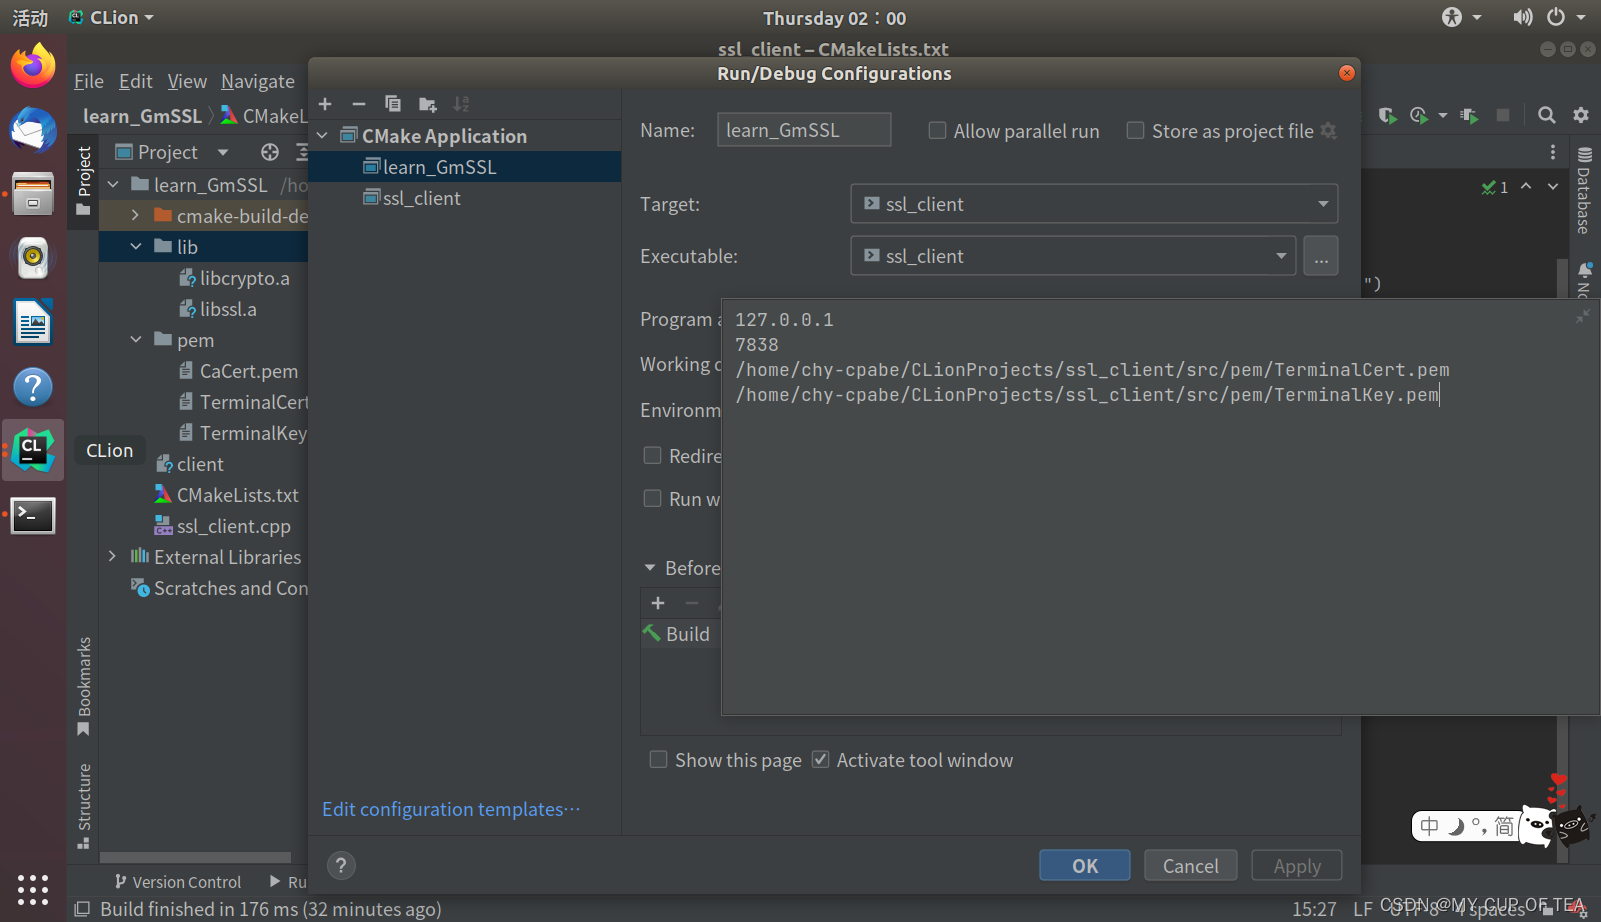This screenshot has width=1601, height=922.
Task: Open the Project view dropdown arrow
Action: pos(223,152)
